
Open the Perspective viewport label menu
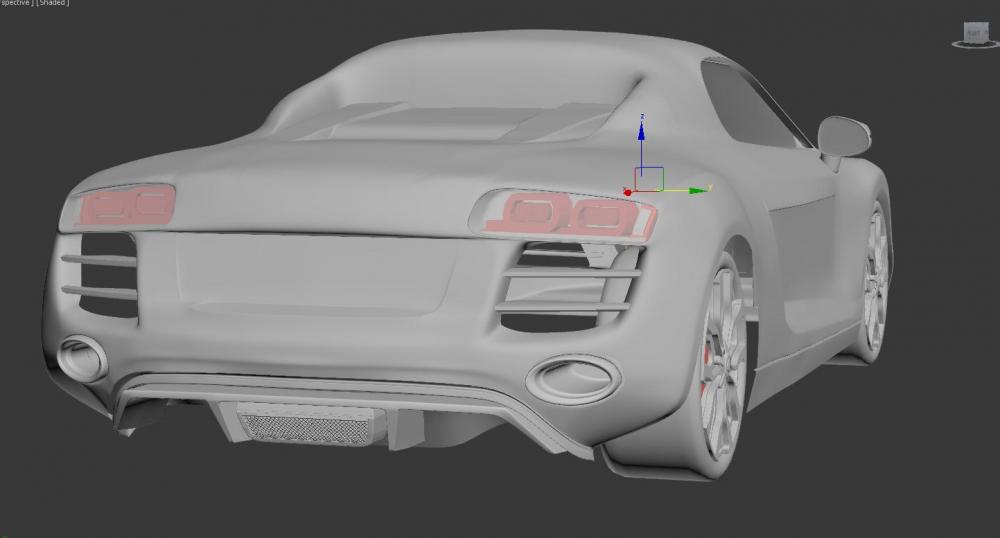(x=17, y=3)
